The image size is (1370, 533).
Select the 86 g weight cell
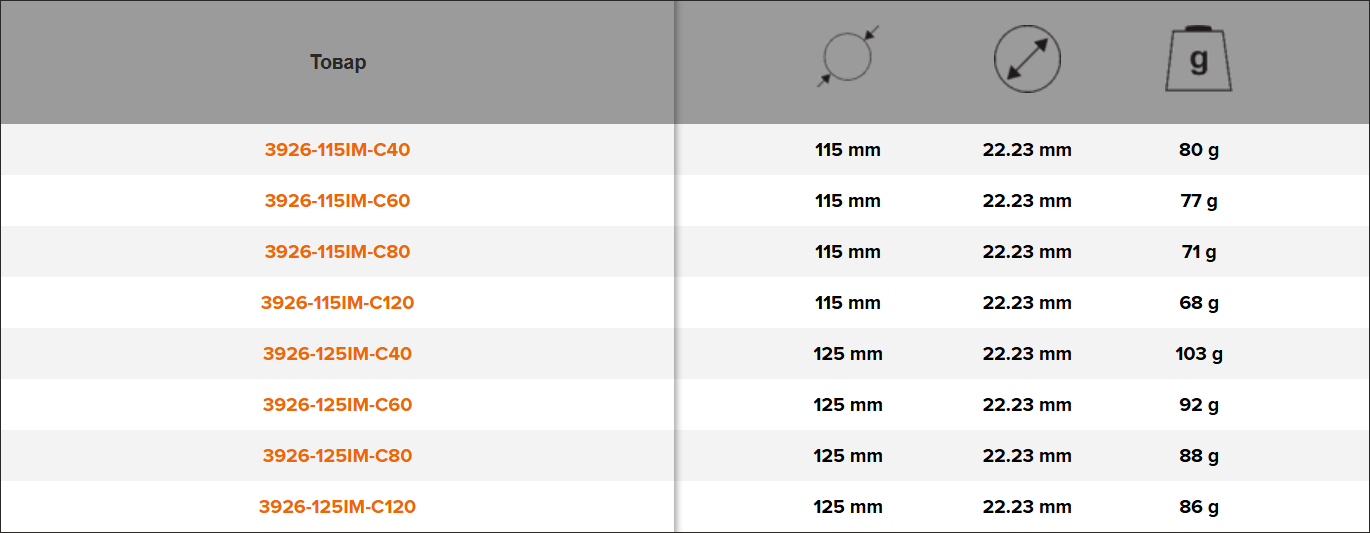point(1199,507)
